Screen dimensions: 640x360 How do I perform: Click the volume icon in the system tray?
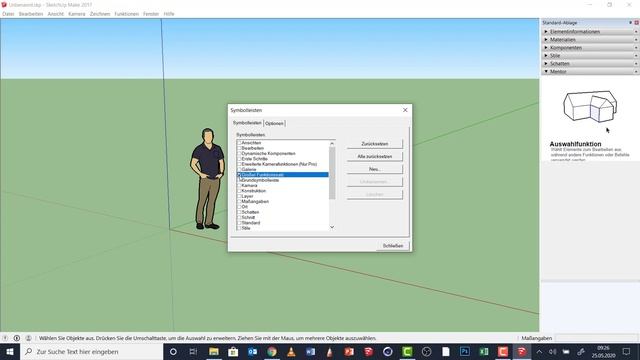coord(553,351)
